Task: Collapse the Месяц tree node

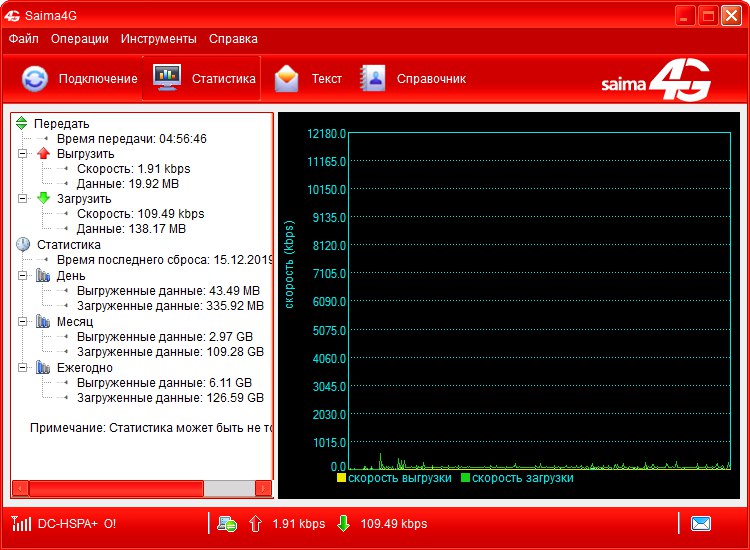Action: pos(22,321)
